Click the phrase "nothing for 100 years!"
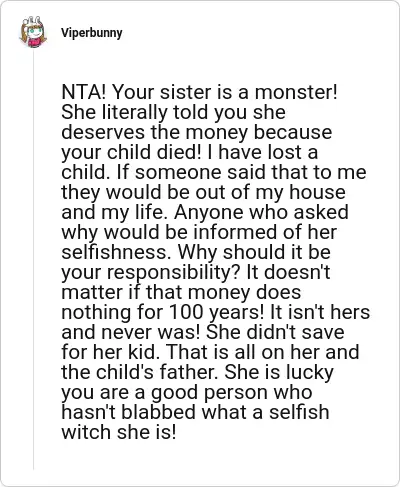Screen dimensions: 400x487 163,312
